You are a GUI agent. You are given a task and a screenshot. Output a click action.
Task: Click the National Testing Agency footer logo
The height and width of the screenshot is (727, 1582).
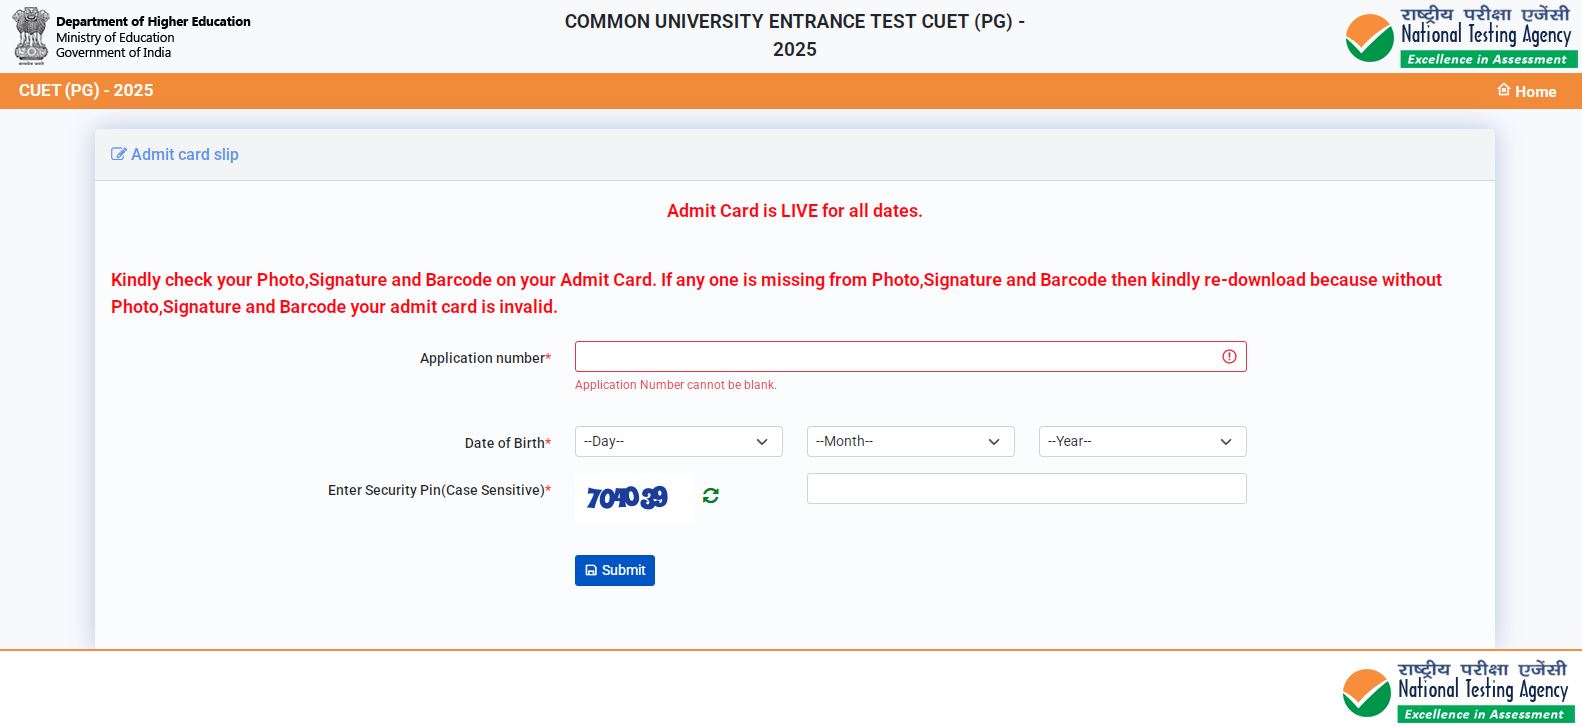pos(1455,690)
